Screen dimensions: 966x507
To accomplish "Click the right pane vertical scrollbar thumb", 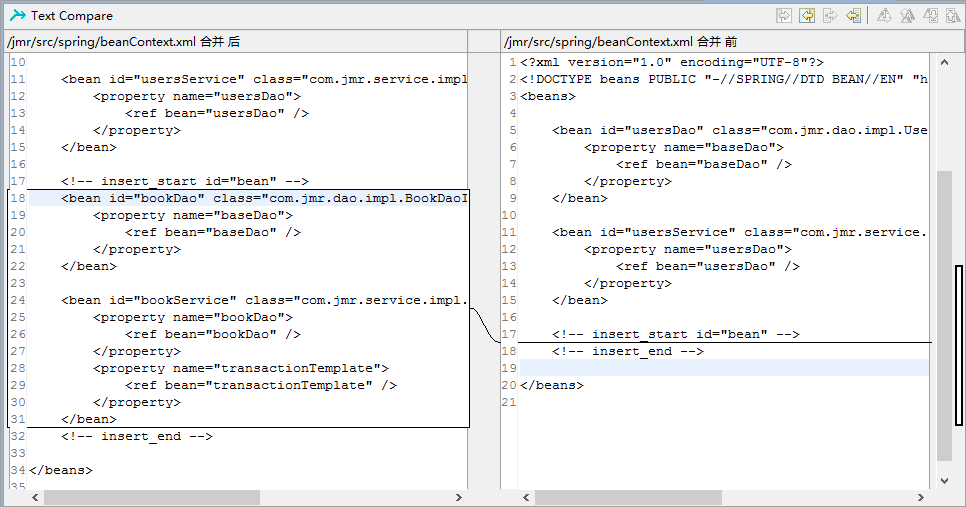I will (944, 315).
